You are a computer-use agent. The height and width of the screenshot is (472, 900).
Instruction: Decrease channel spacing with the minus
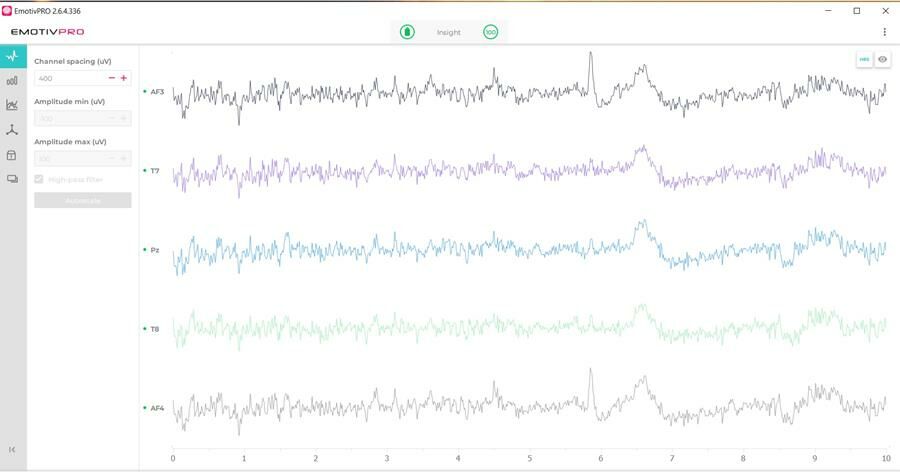pyautogui.click(x=112, y=78)
